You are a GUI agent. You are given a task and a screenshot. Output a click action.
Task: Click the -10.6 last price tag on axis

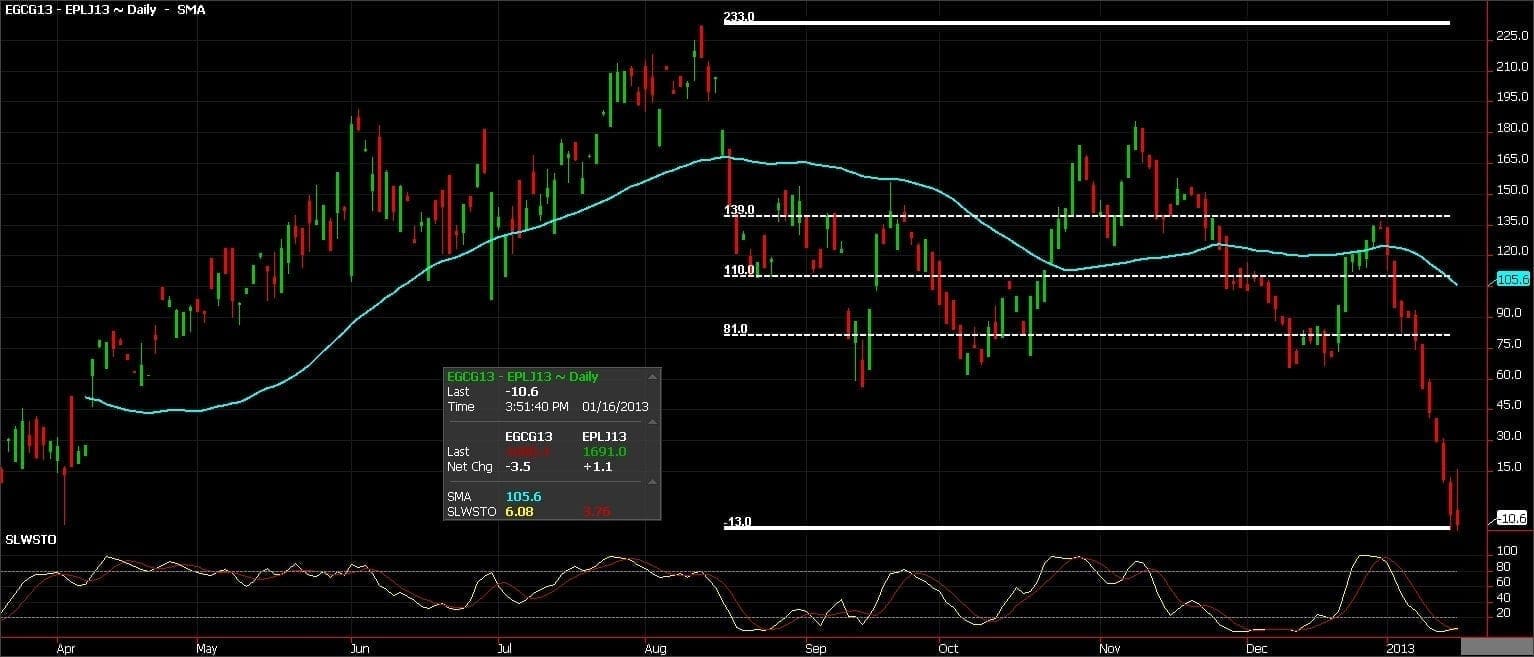tap(1512, 518)
